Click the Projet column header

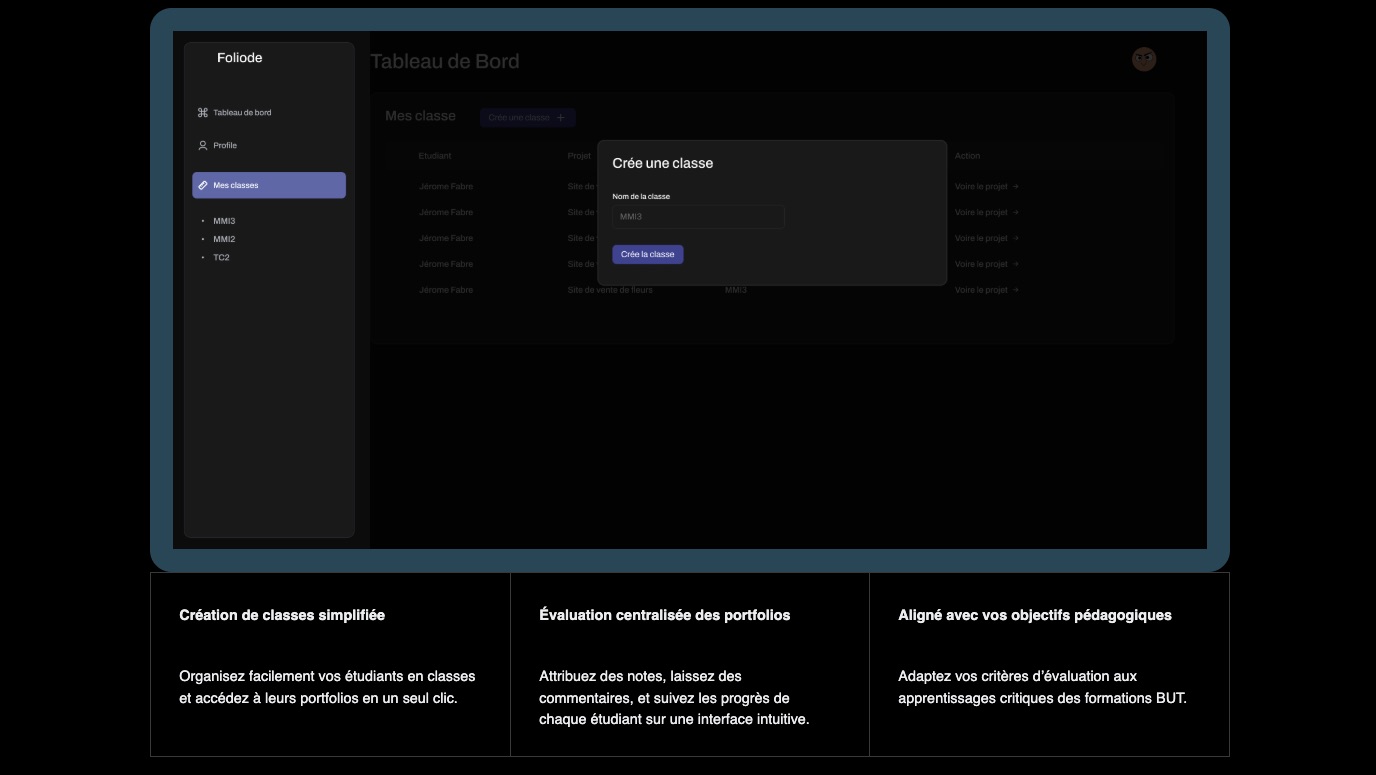(578, 155)
